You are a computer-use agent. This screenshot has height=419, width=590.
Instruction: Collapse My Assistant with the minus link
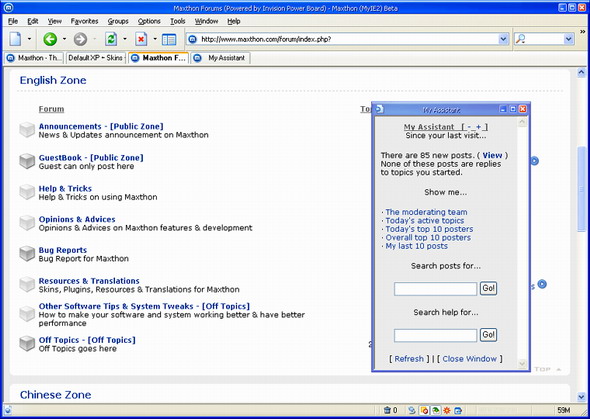click(469, 127)
